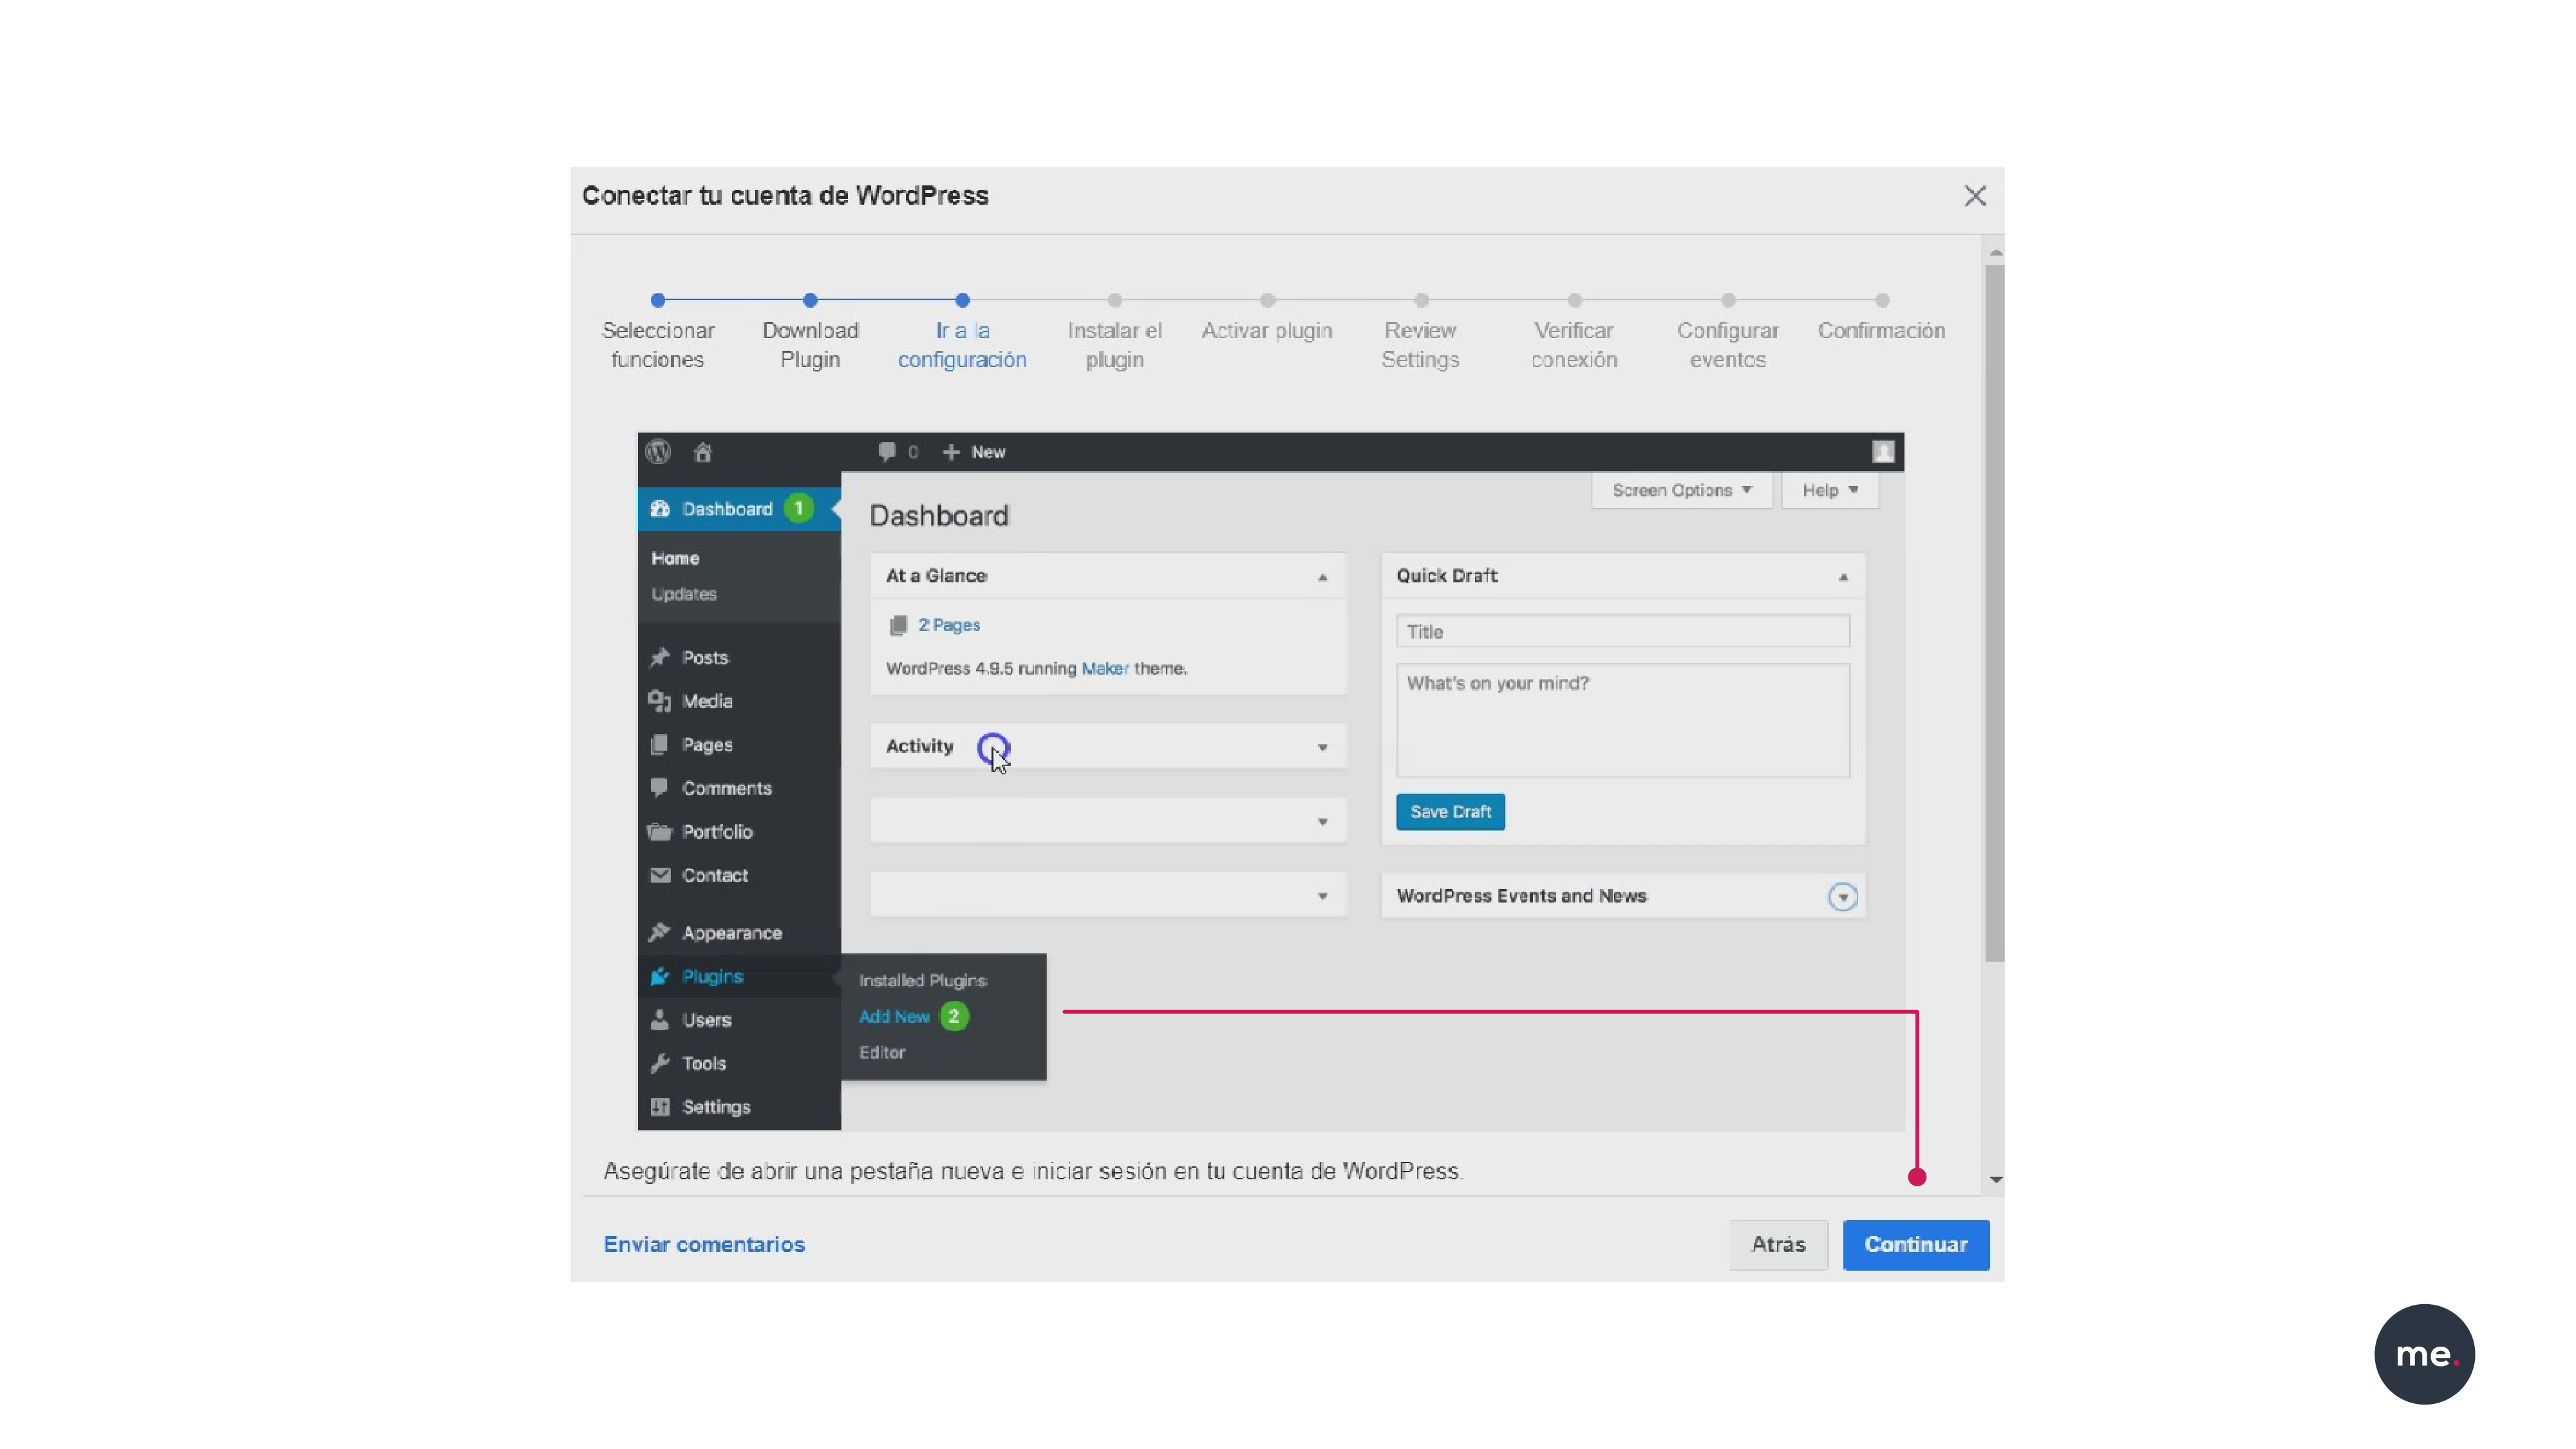This screenshot has width=2576, height=1449.
Task: Click the Save Draft button
Action: (x=1450, y=812)
